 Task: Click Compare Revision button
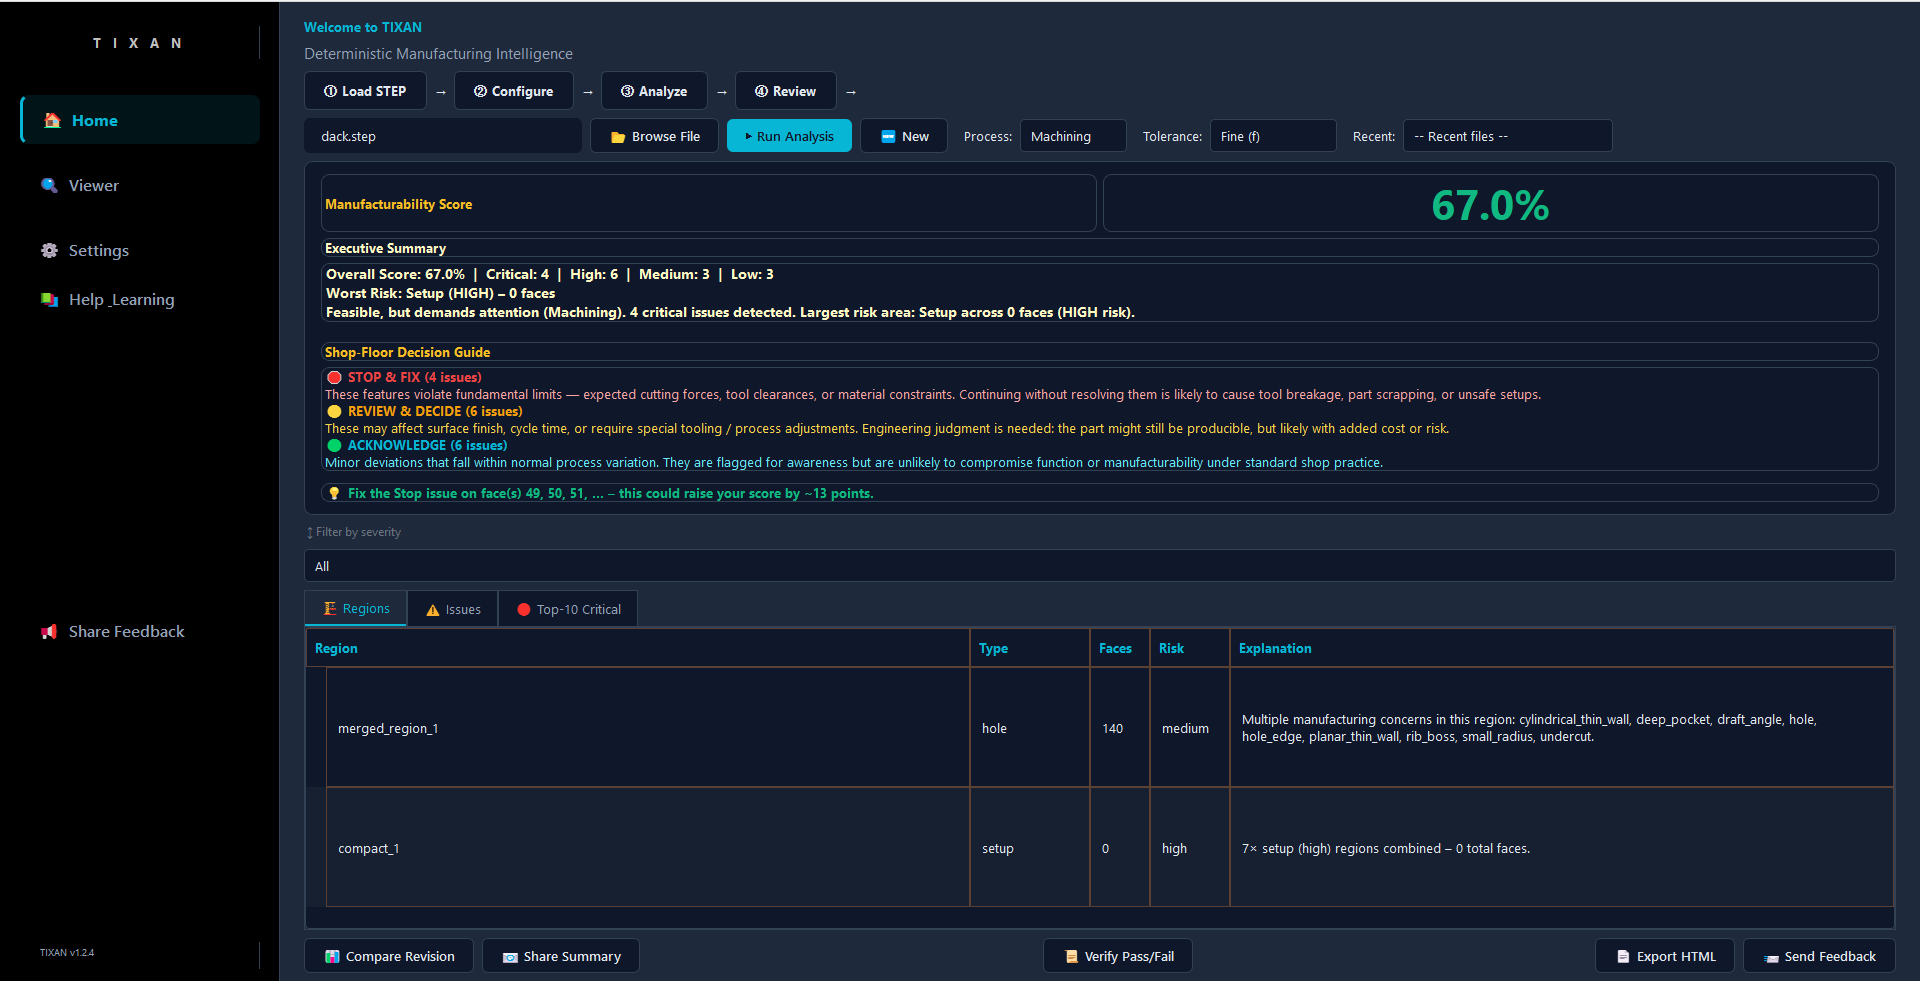pyautogui.click(x=390, y=956)
